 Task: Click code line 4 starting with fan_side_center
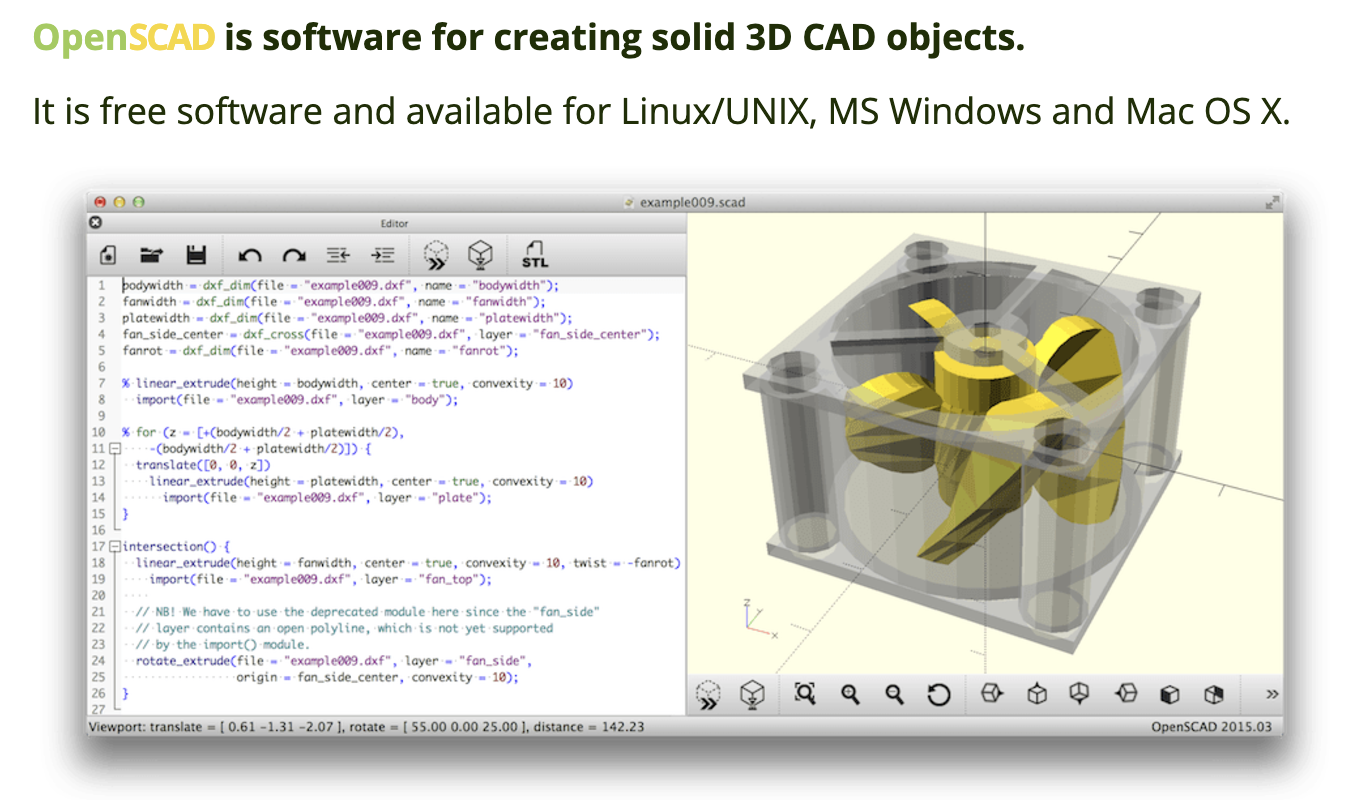[x=391, y=334]
